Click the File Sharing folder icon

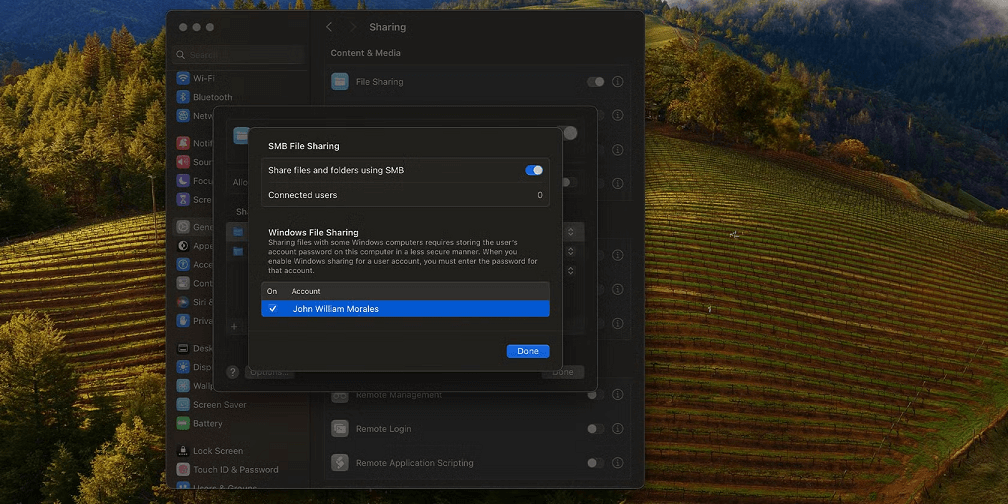click(340, 82)
